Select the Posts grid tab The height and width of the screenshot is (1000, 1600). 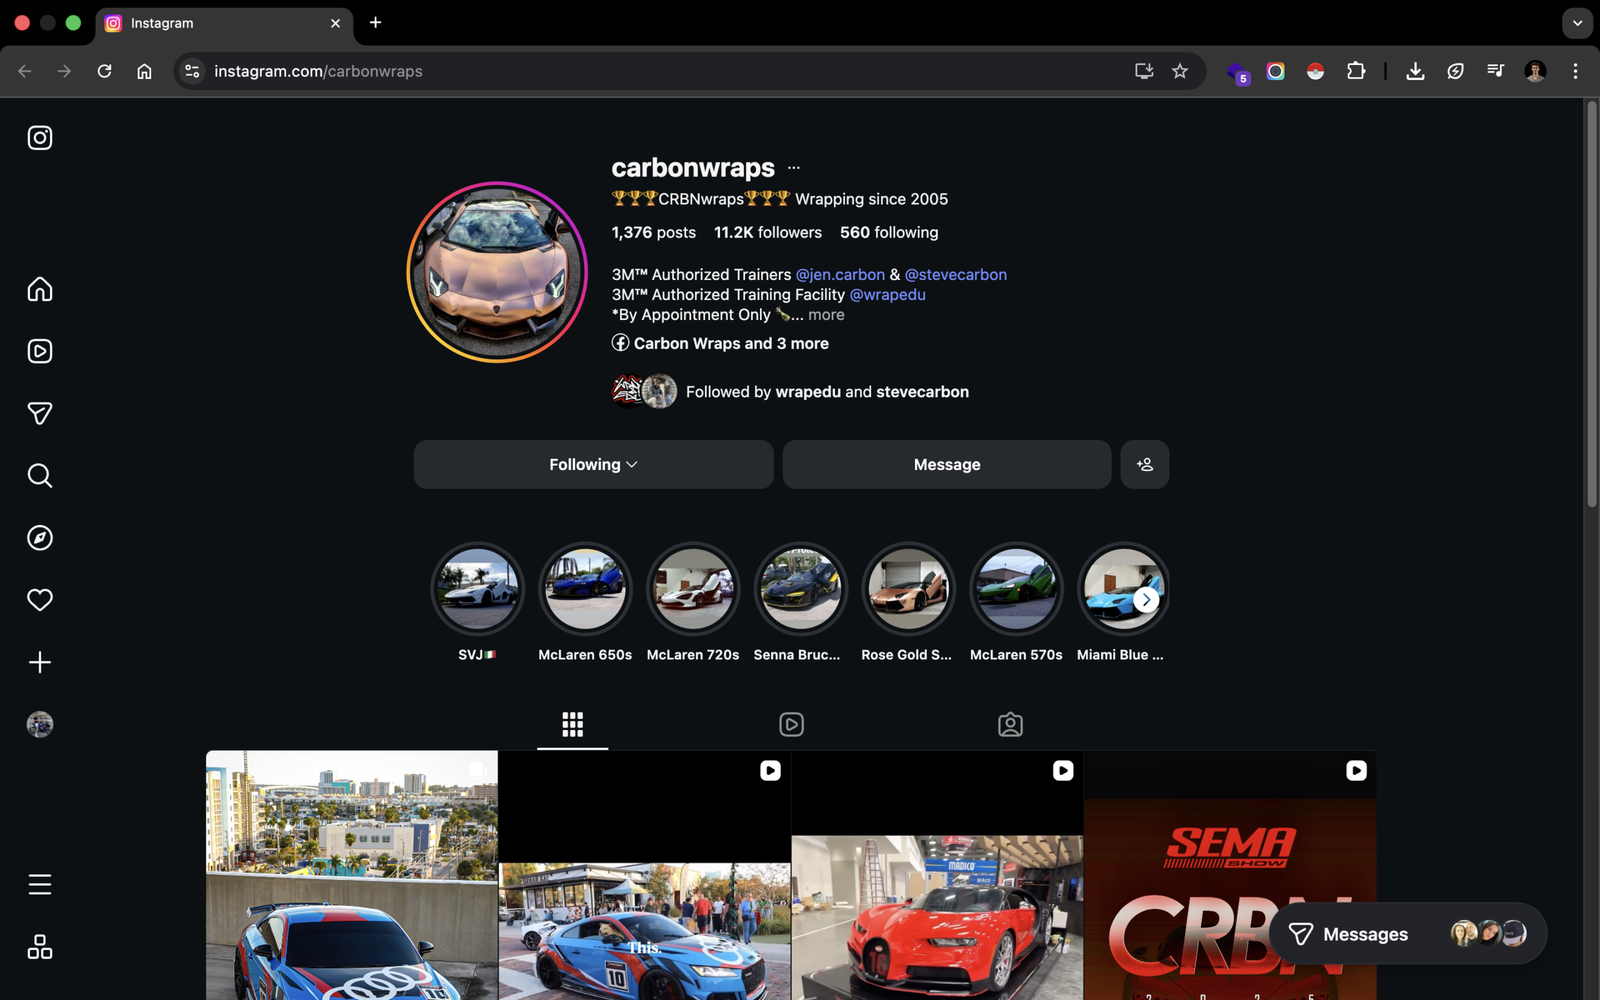pyautogui.click(x=572, y=724)
